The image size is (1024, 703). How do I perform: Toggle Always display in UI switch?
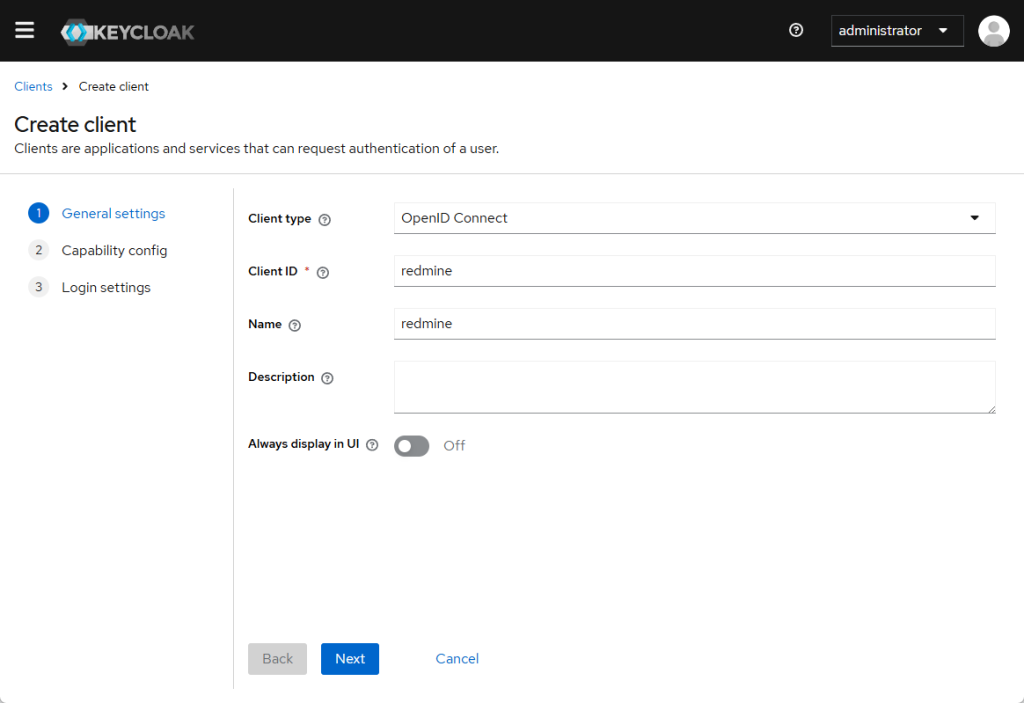[x=411, y=446]
